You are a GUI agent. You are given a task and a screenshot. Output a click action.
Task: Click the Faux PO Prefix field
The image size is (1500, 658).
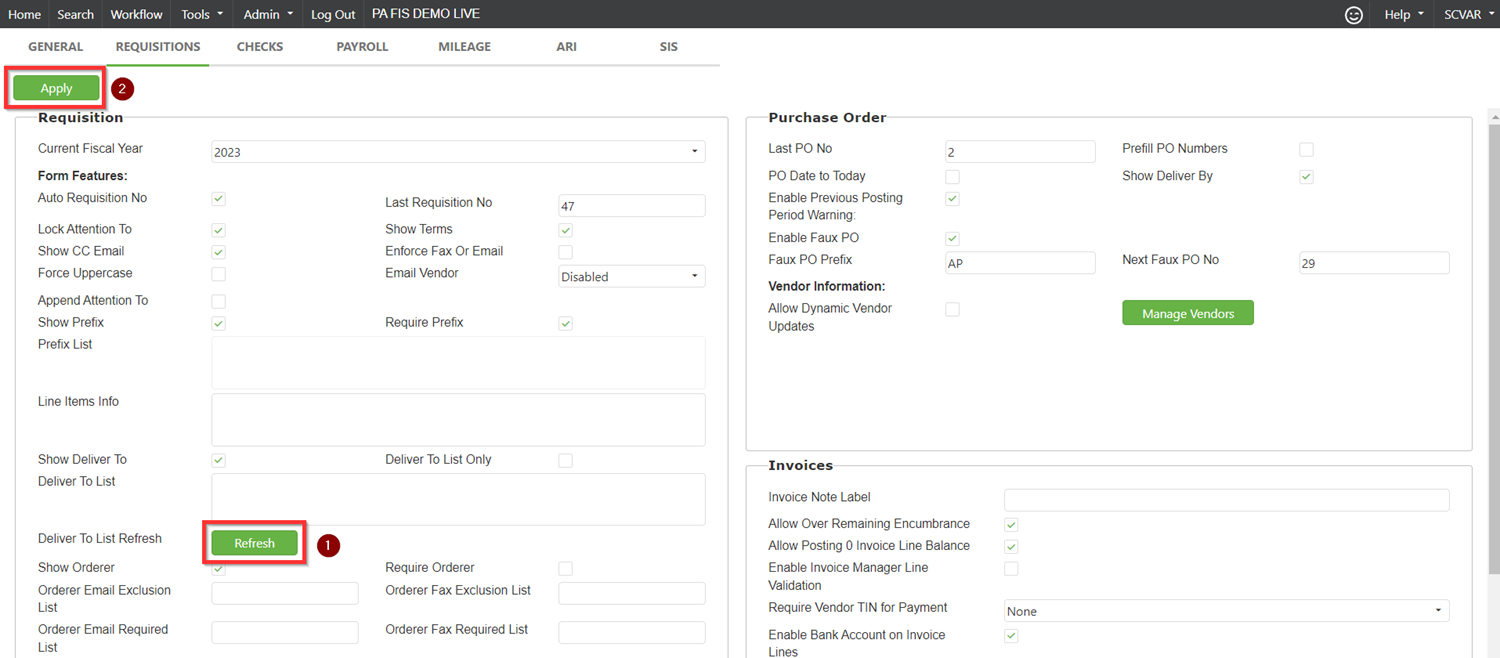pos(1019,263)
